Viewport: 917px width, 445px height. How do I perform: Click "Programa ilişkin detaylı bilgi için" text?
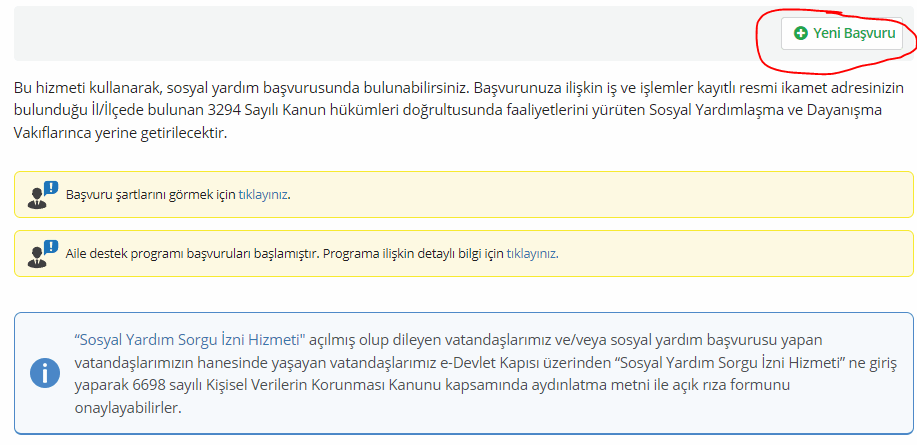pos(413,254)
